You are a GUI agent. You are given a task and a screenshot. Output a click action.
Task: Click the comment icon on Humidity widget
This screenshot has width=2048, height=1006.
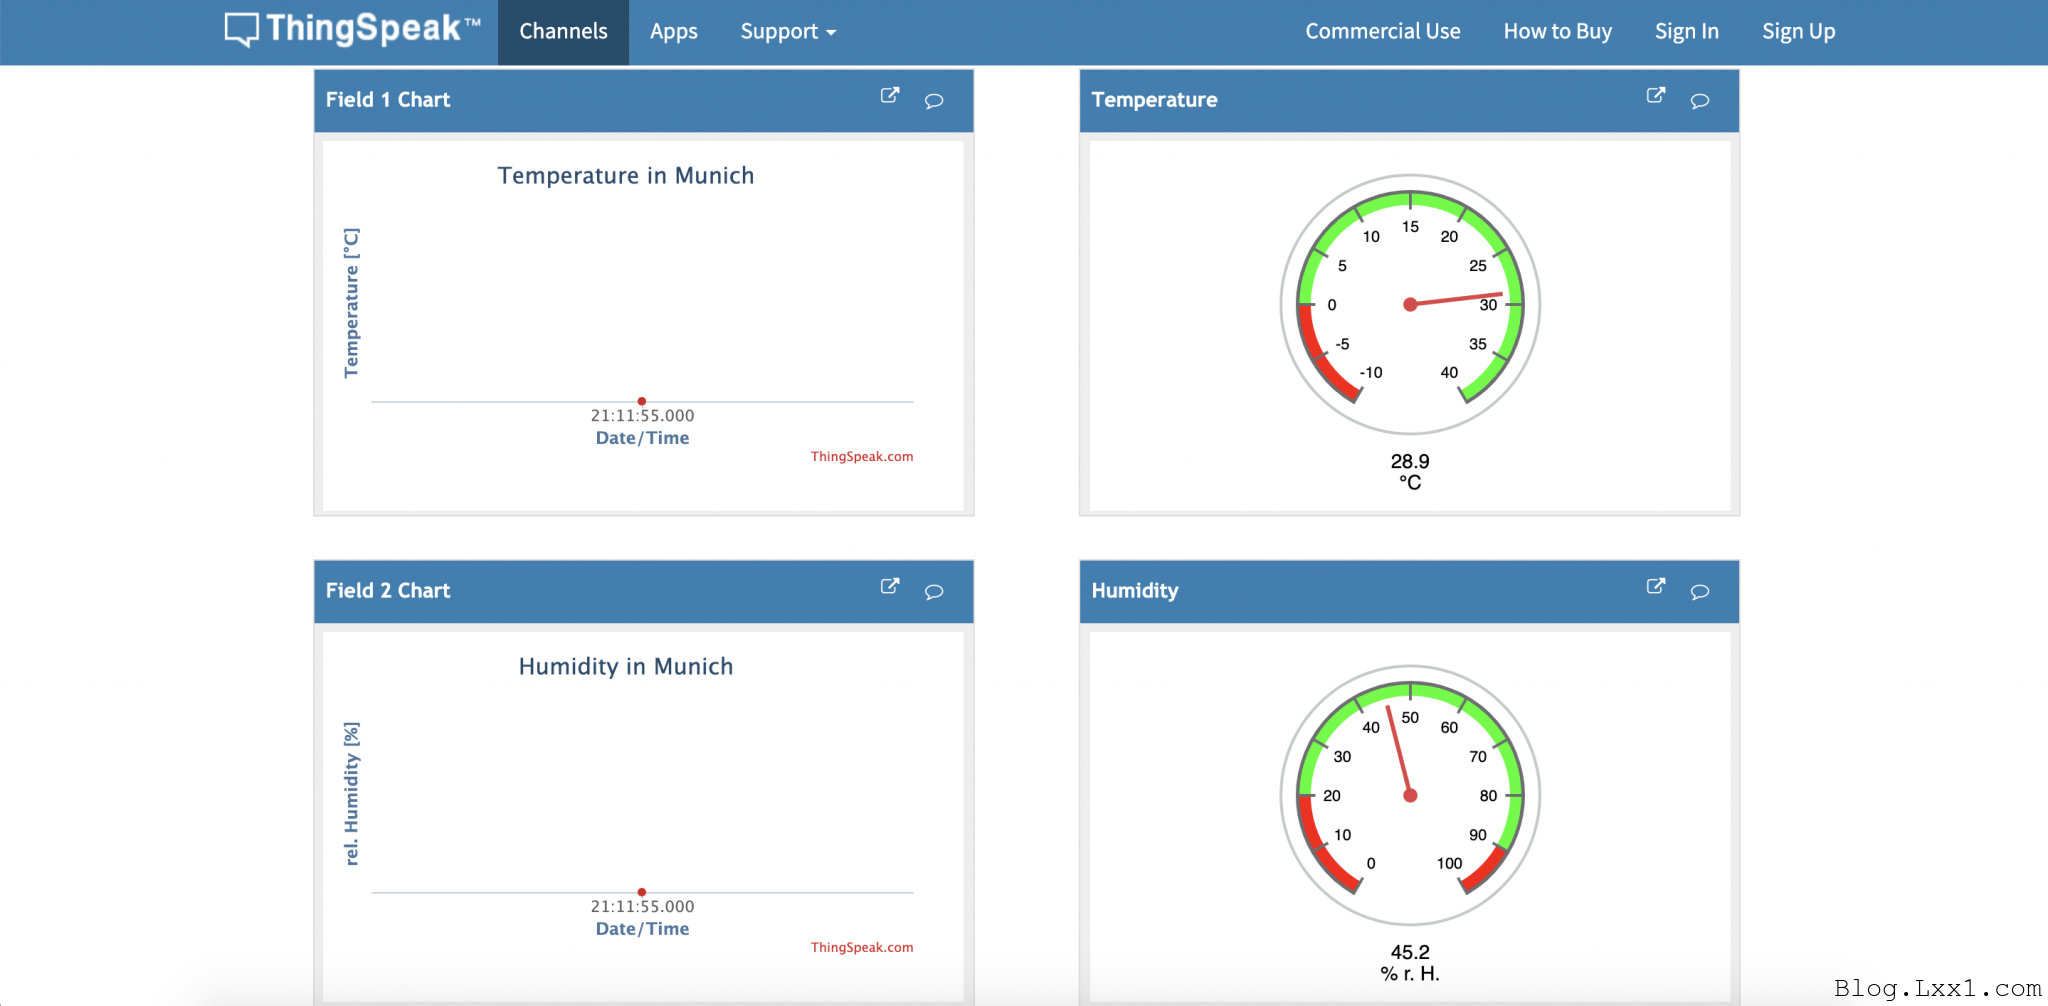1700,591
